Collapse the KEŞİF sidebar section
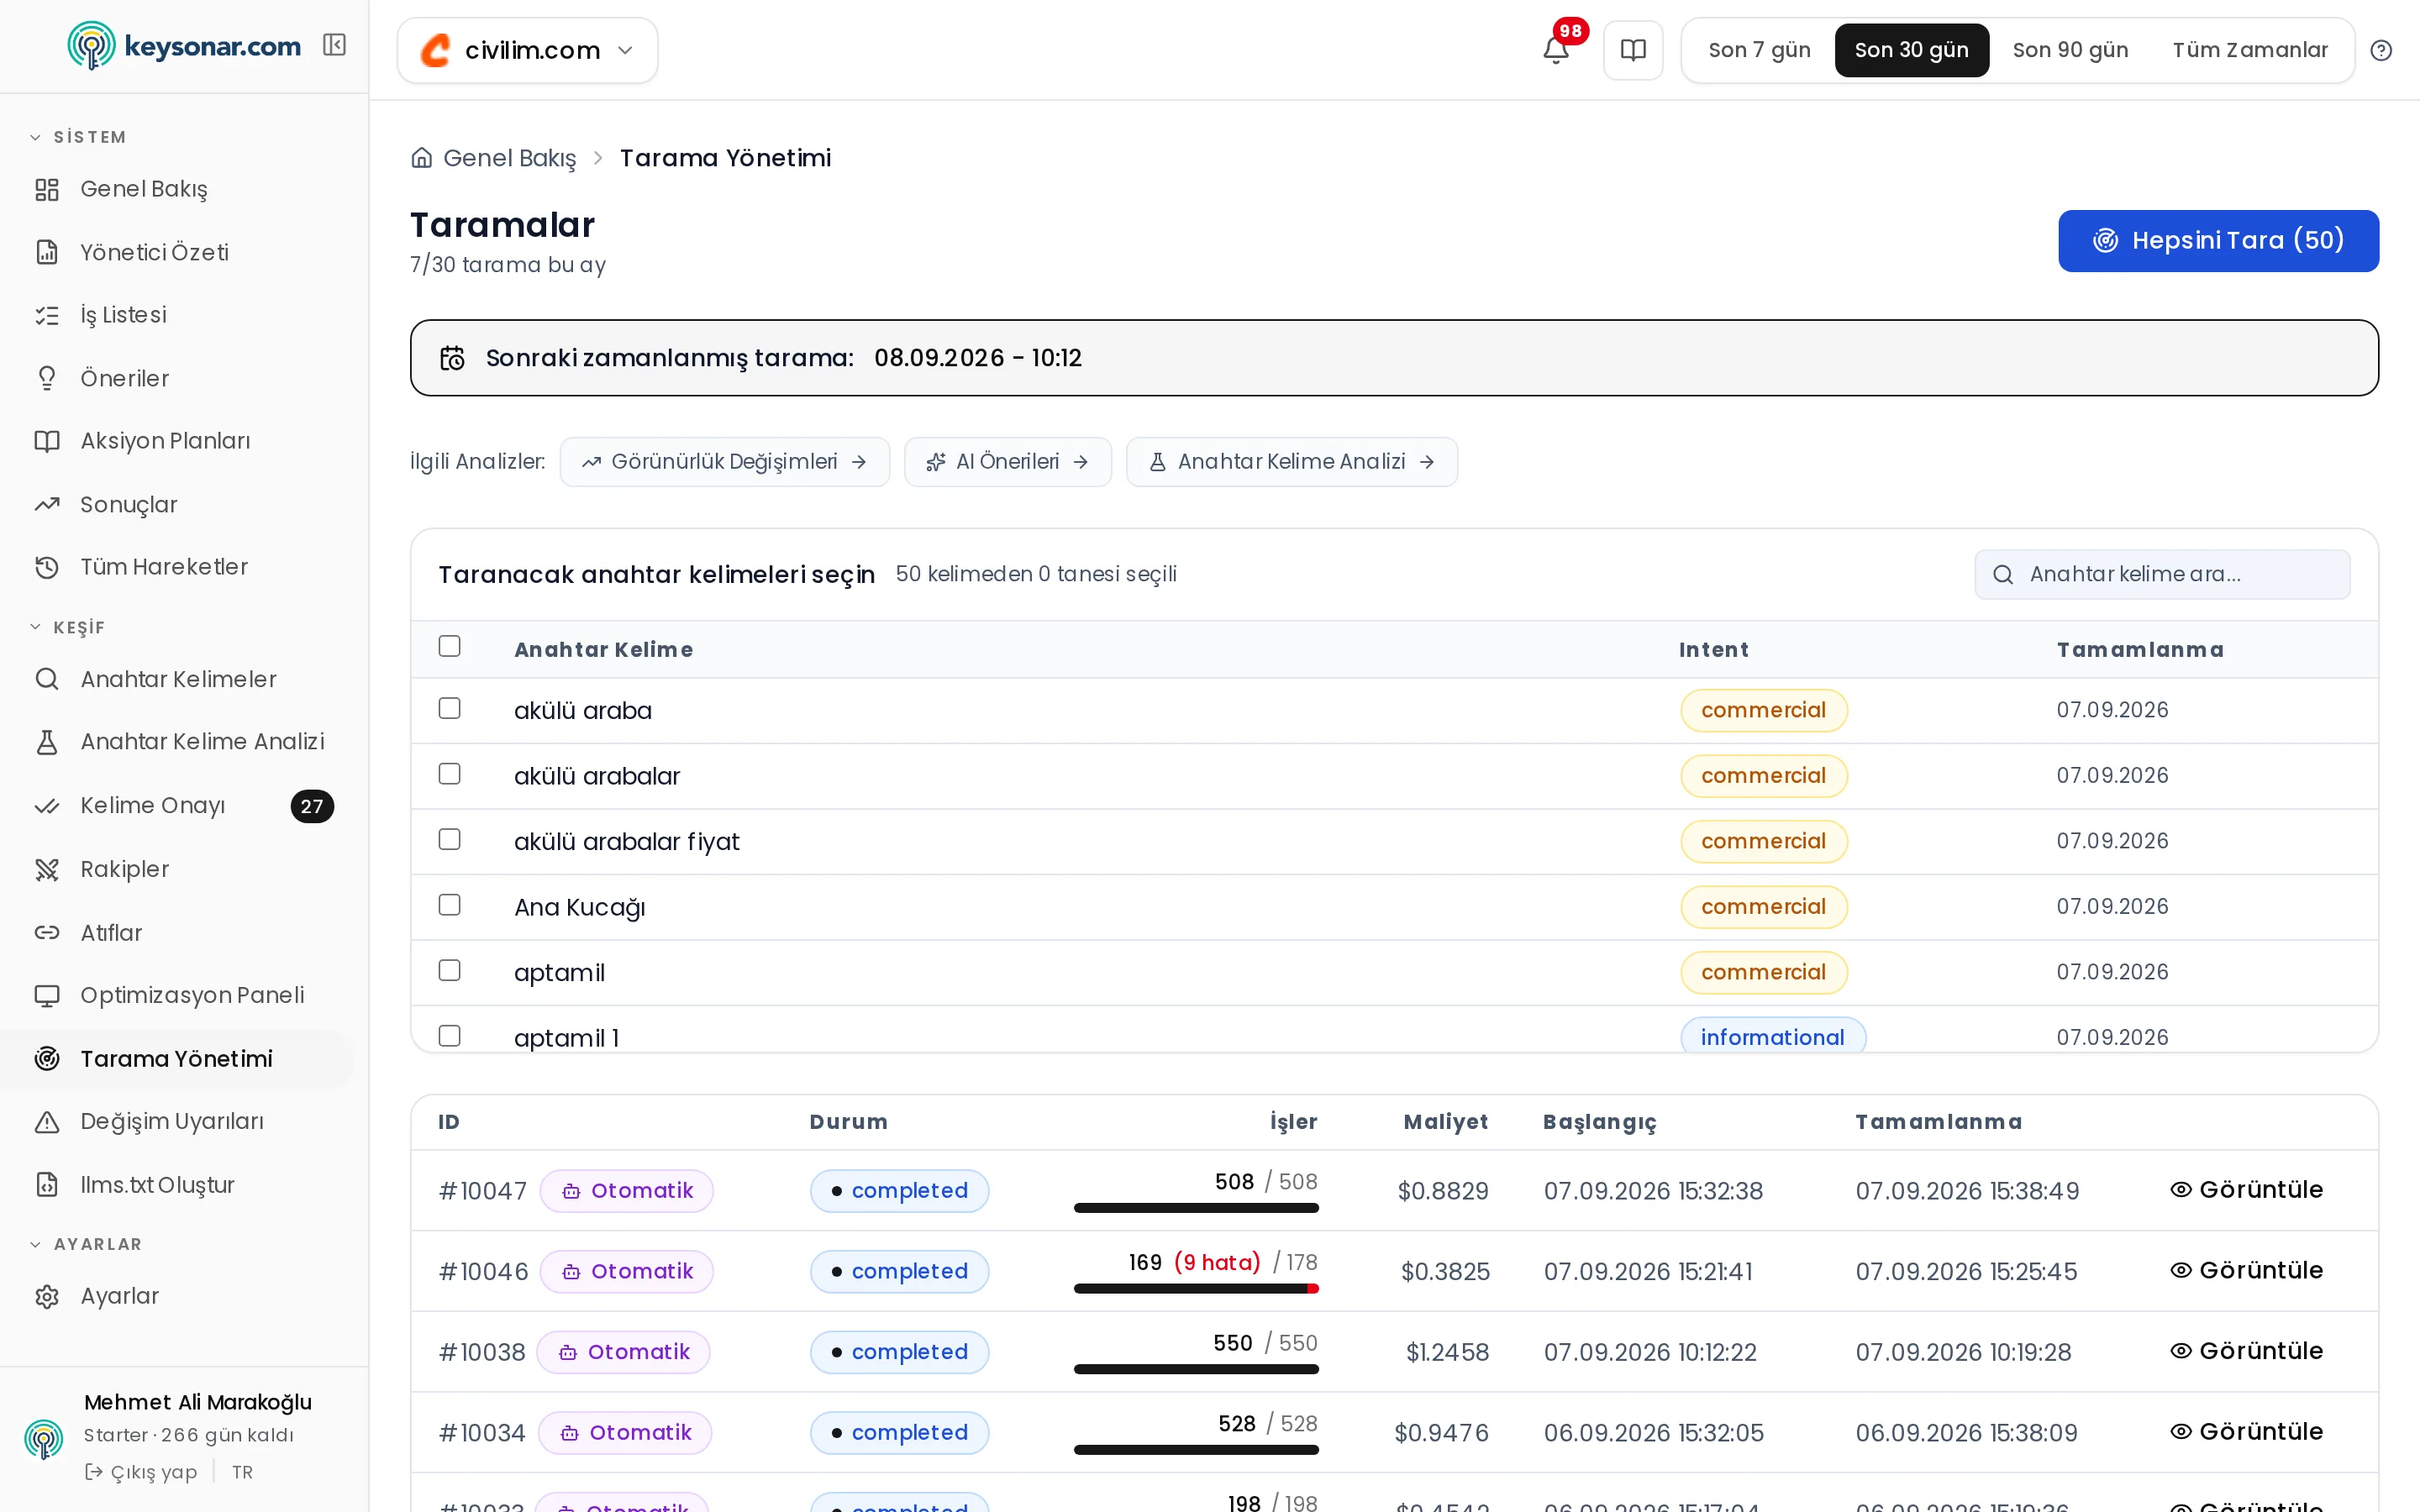The width and height of the screenshot is (2420, 1512). (x=67, y=627)
